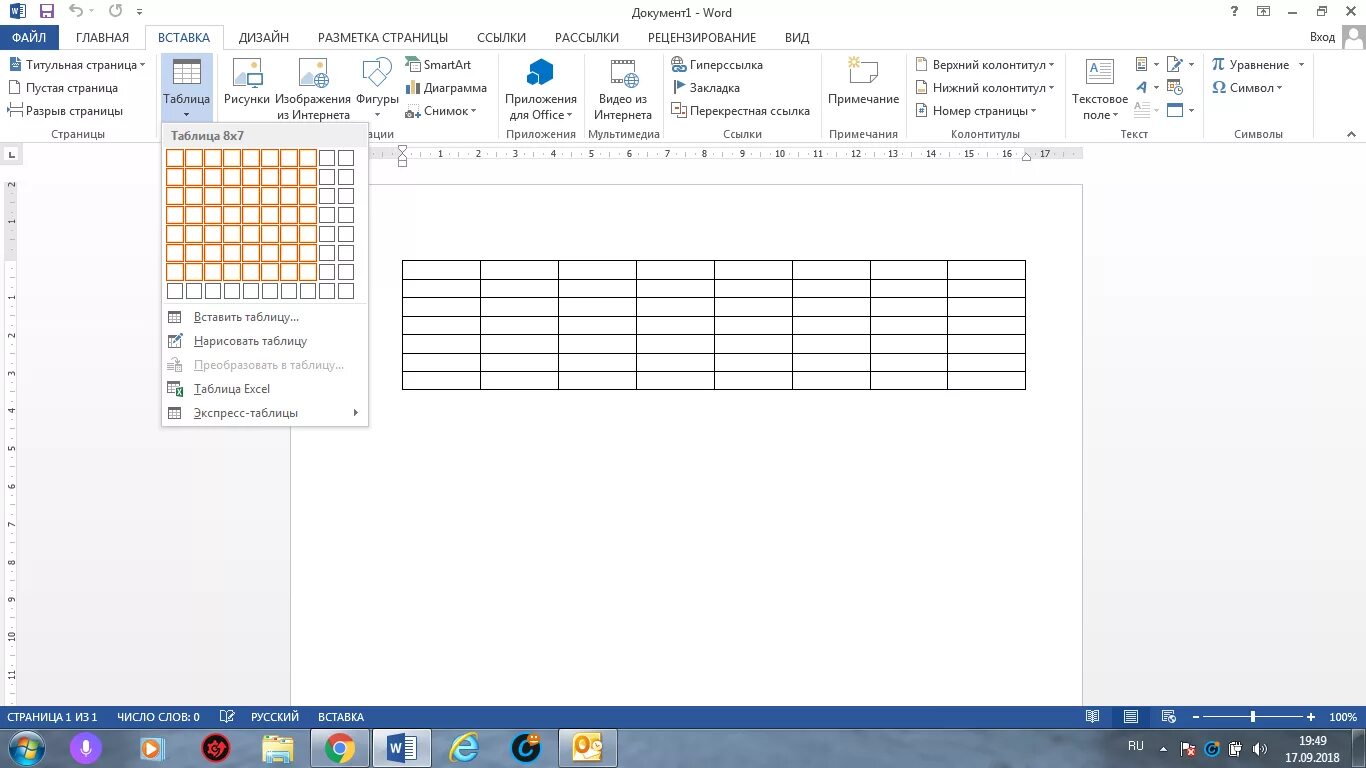Click the zoom slider handle
This screenshot has width=1366, height=768.
click(1252, 717)
